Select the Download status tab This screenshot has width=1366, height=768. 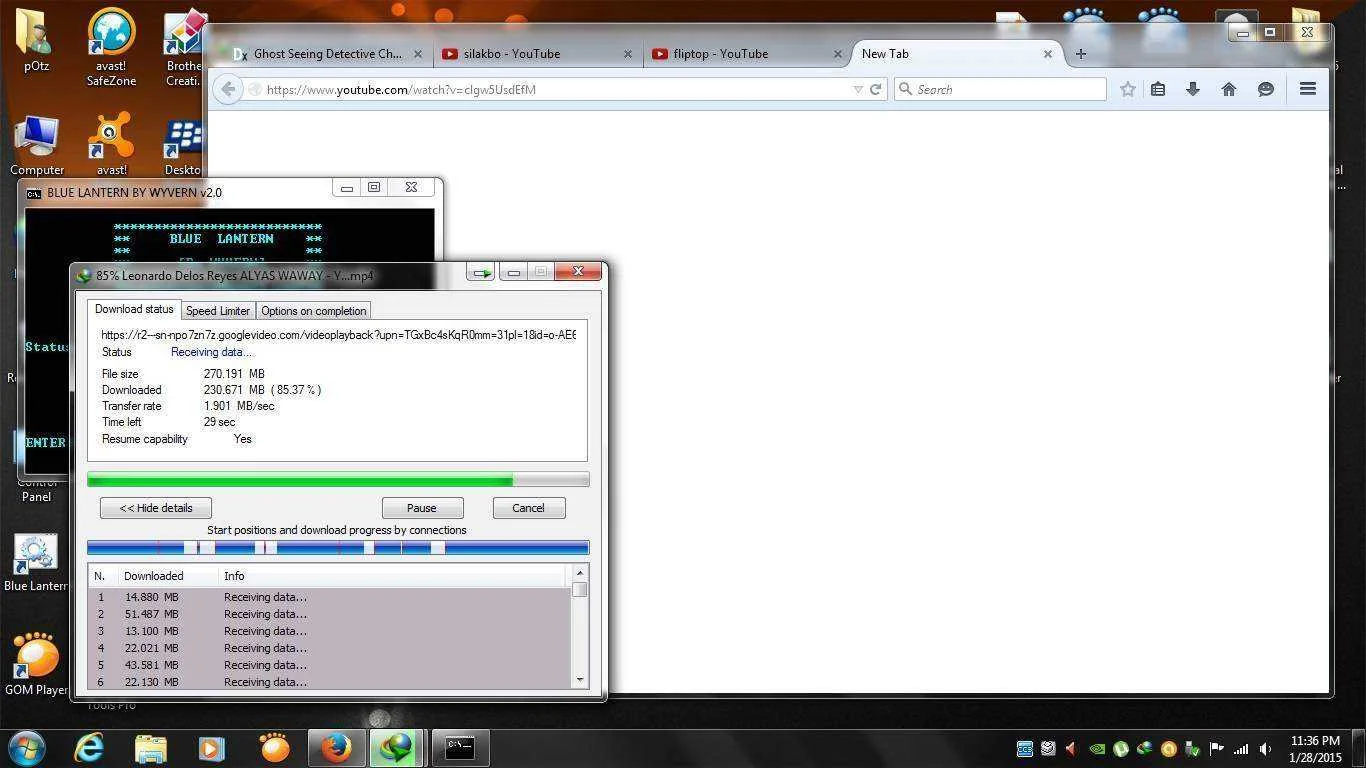point(134,310)
